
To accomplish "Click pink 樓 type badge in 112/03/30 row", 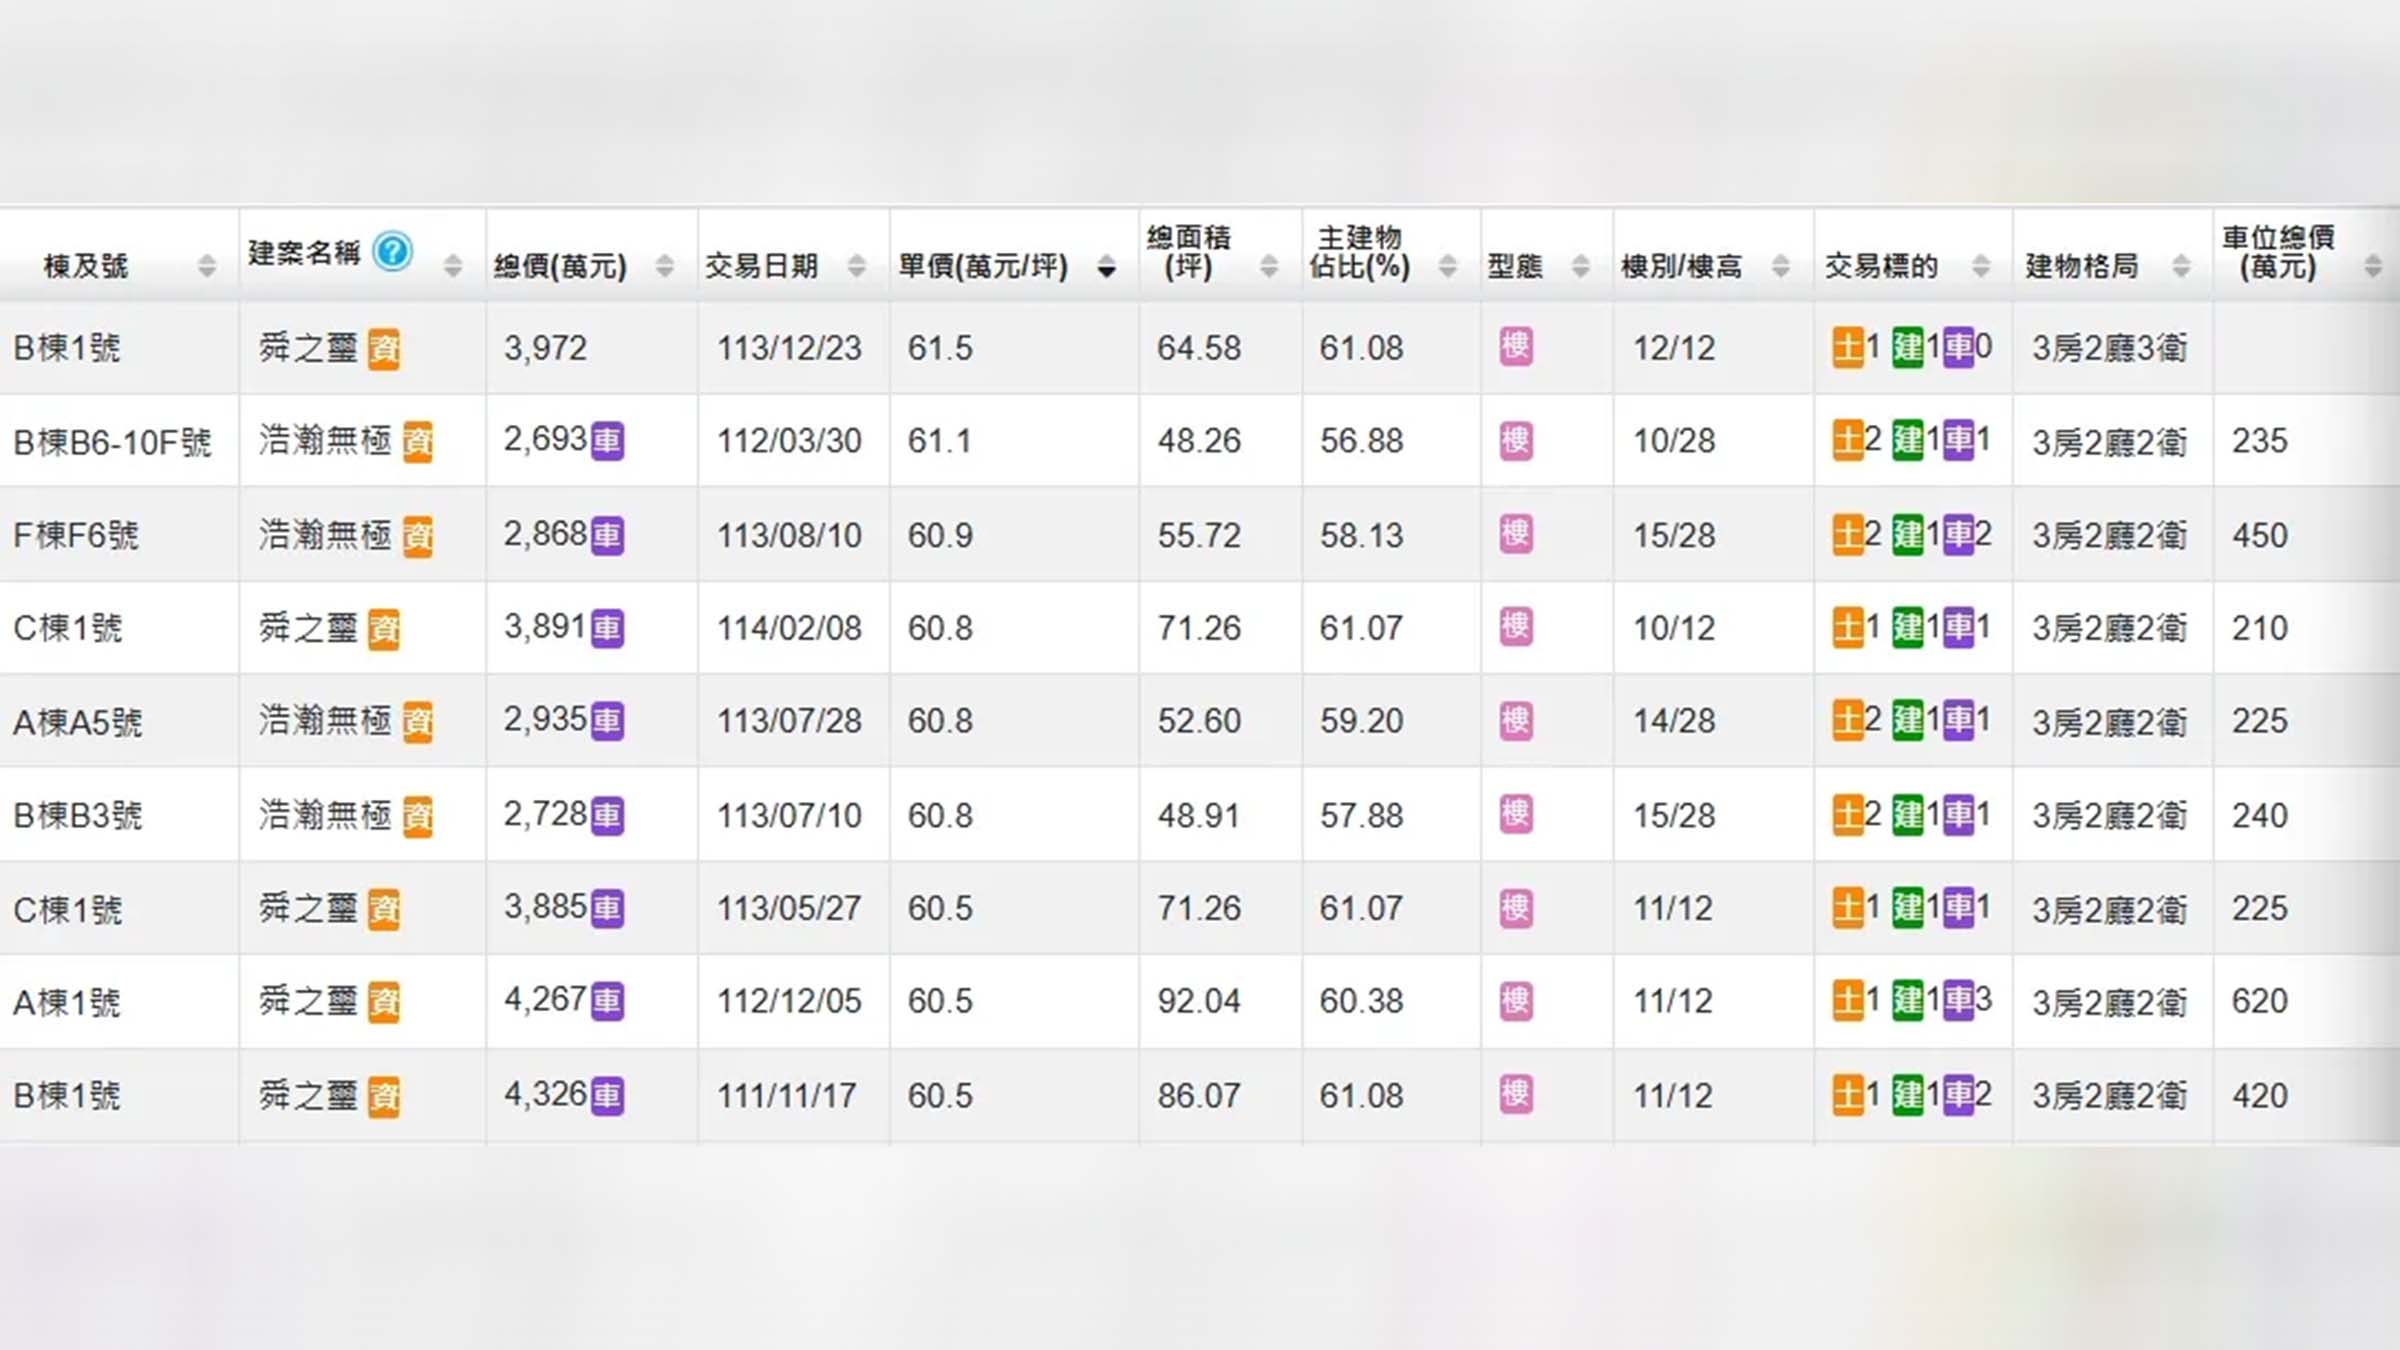I will [1516, 440].
